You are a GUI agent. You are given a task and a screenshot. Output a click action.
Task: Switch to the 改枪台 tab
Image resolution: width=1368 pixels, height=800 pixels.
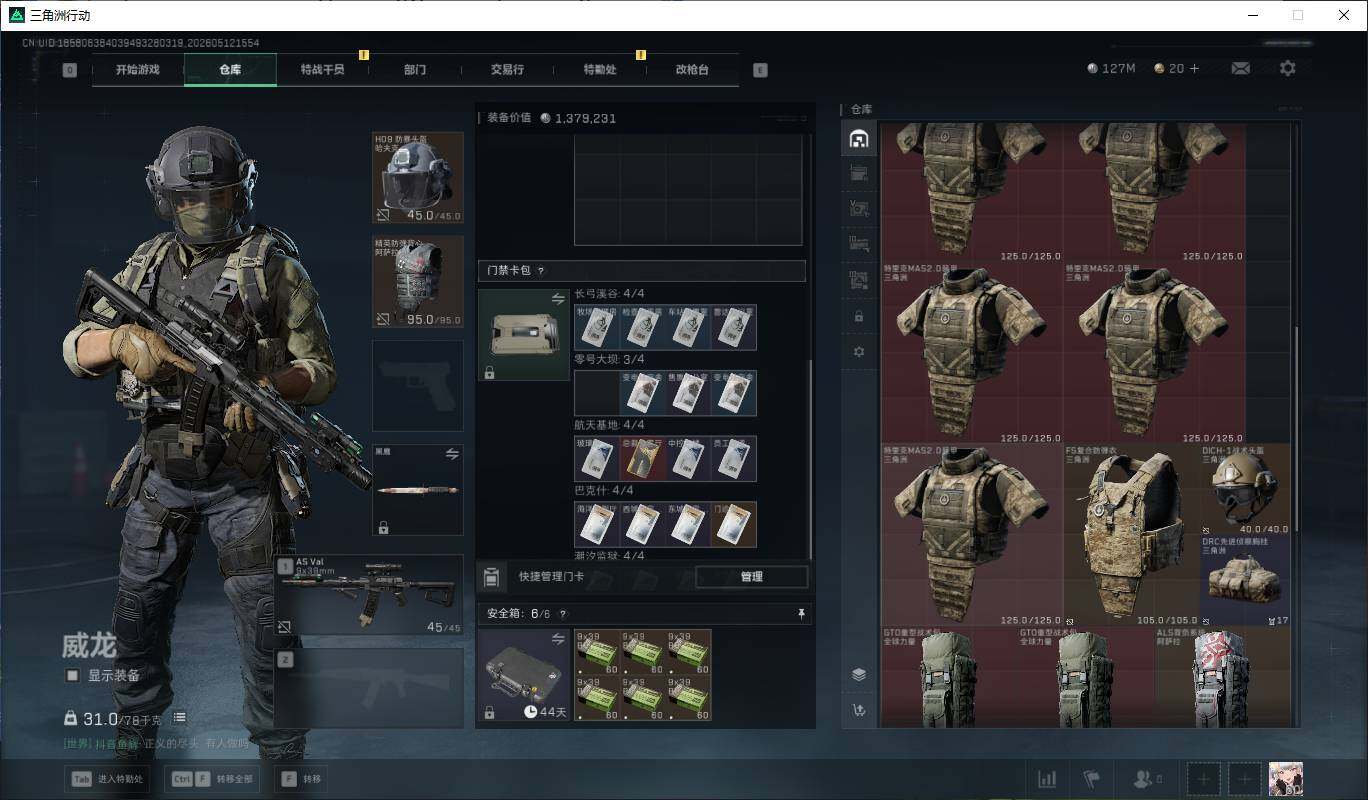click(692, 70)
